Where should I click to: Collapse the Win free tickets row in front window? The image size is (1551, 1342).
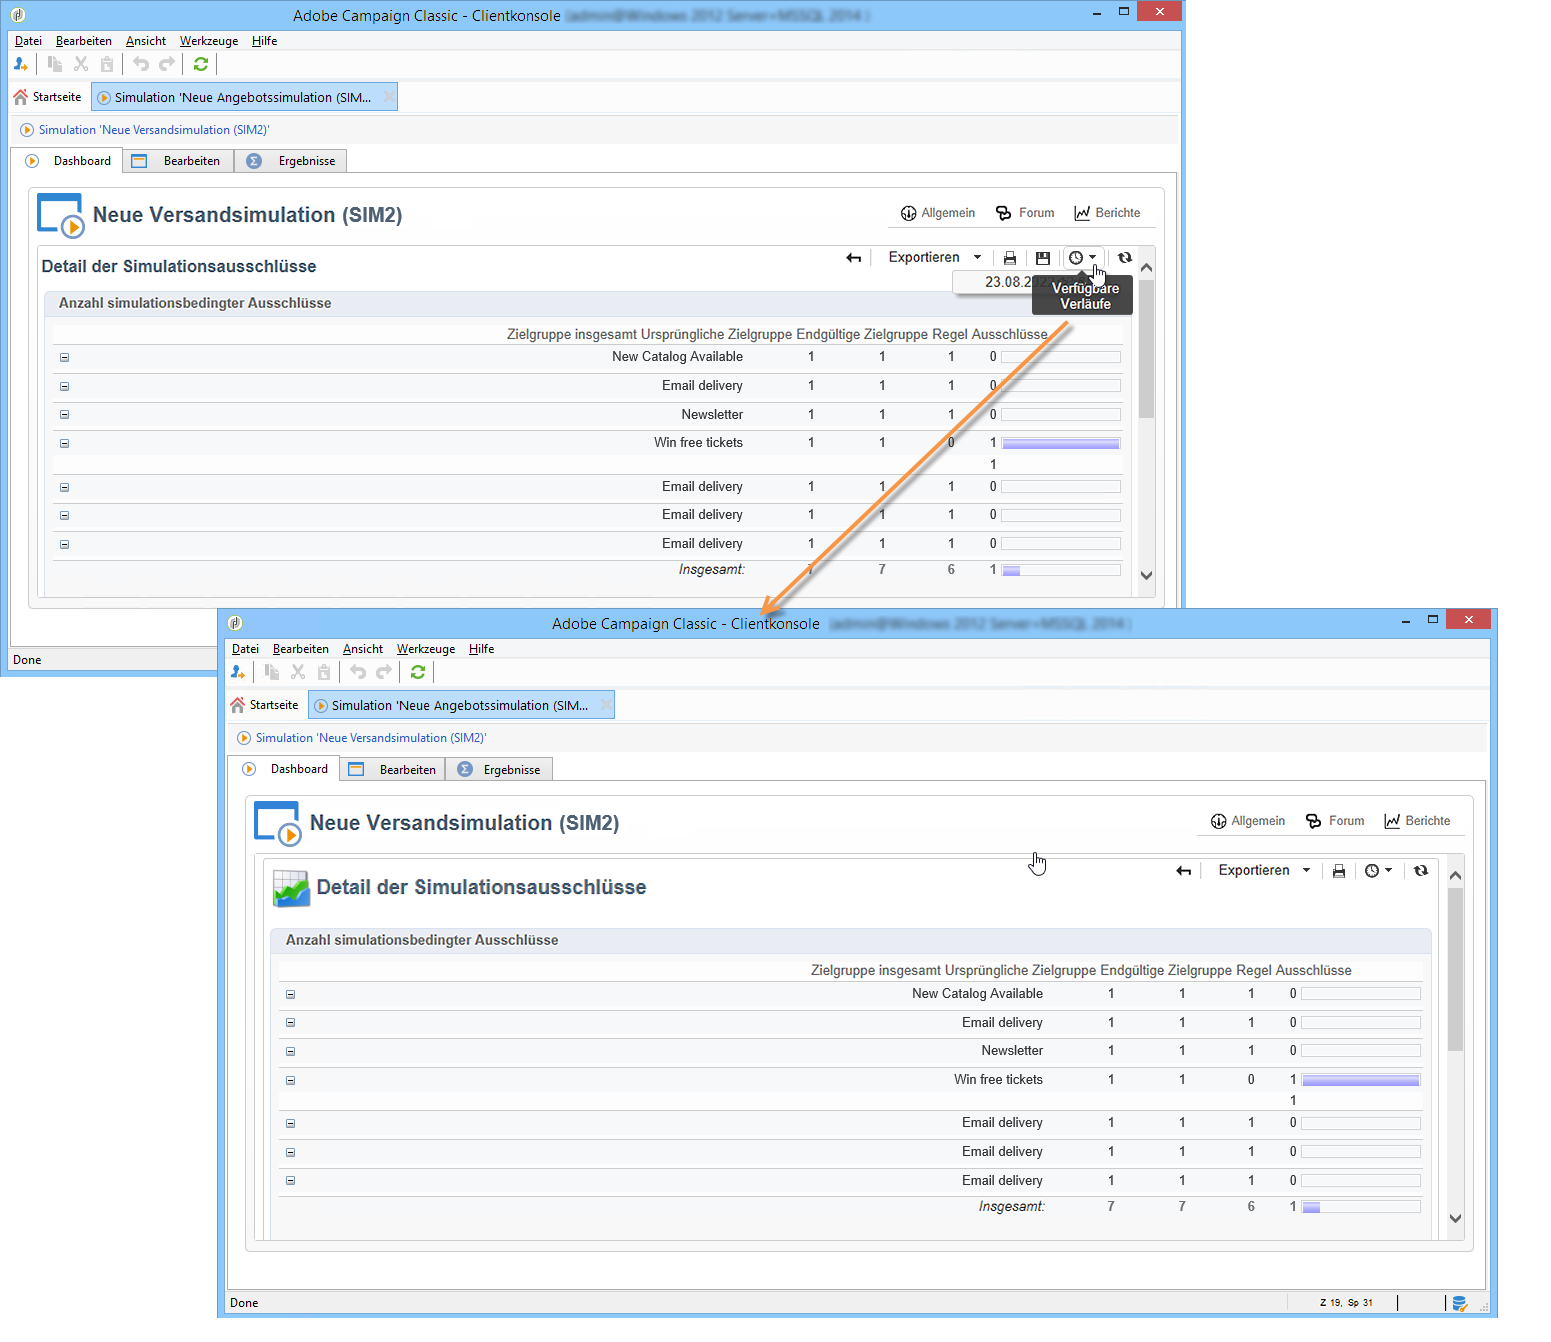[x=291, y=1080]
